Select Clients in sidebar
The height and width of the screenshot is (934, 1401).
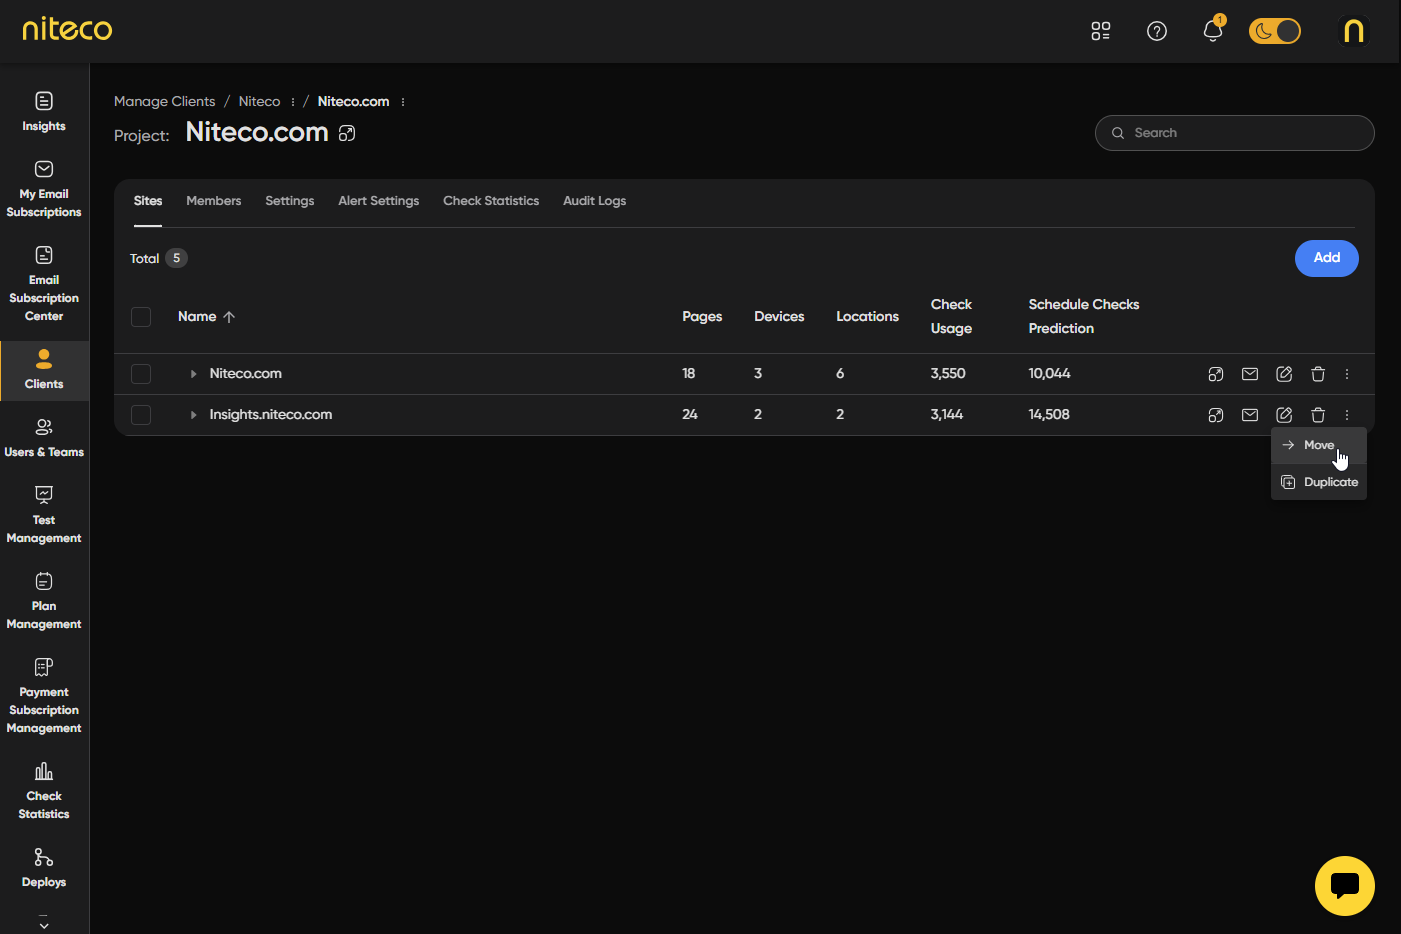tap(44, 370)
